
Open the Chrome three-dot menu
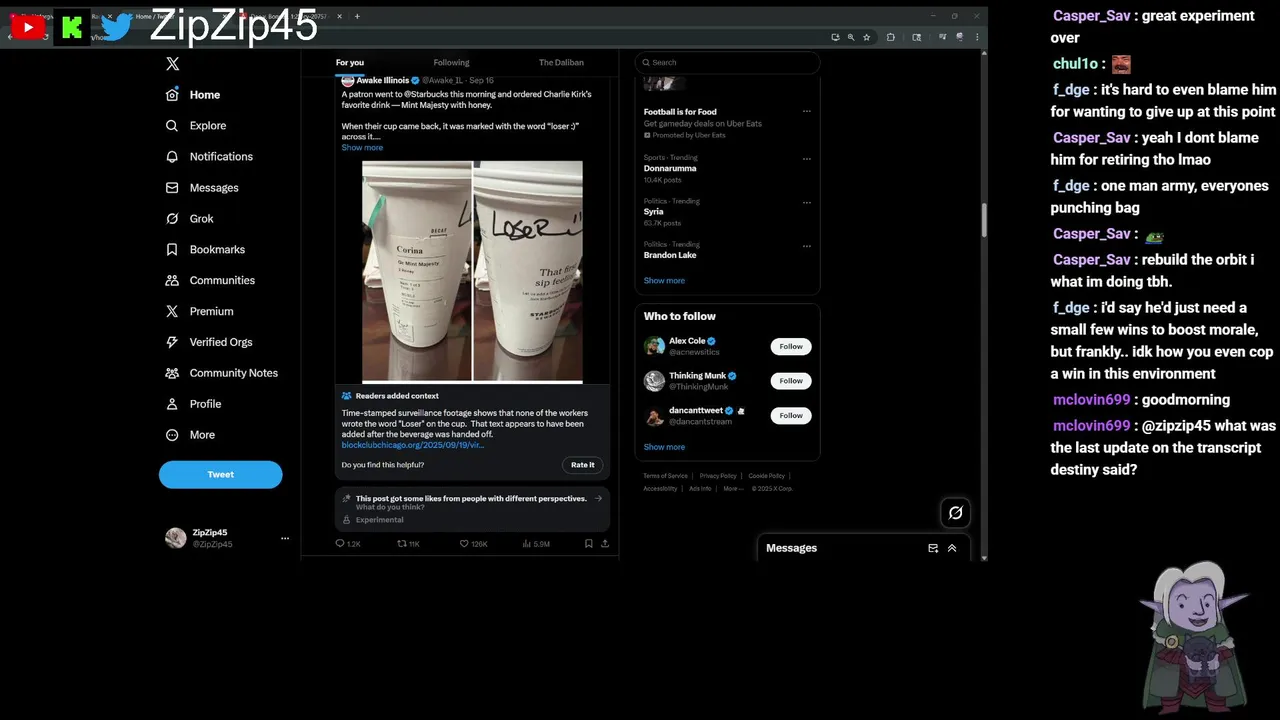[977, 37]
